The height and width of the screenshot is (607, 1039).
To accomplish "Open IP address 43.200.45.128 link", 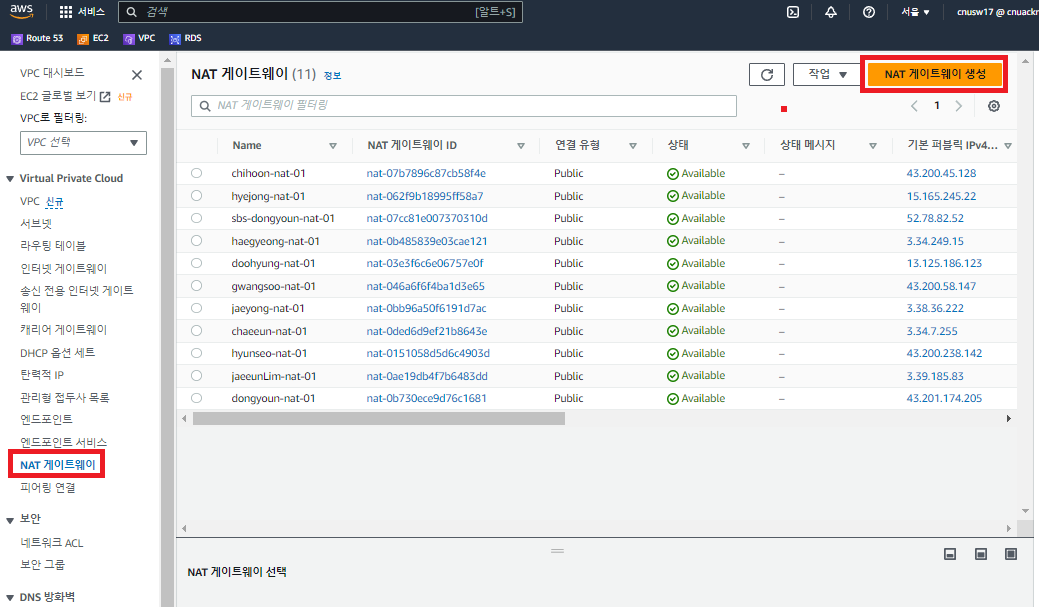I will [x=941, y=173].
